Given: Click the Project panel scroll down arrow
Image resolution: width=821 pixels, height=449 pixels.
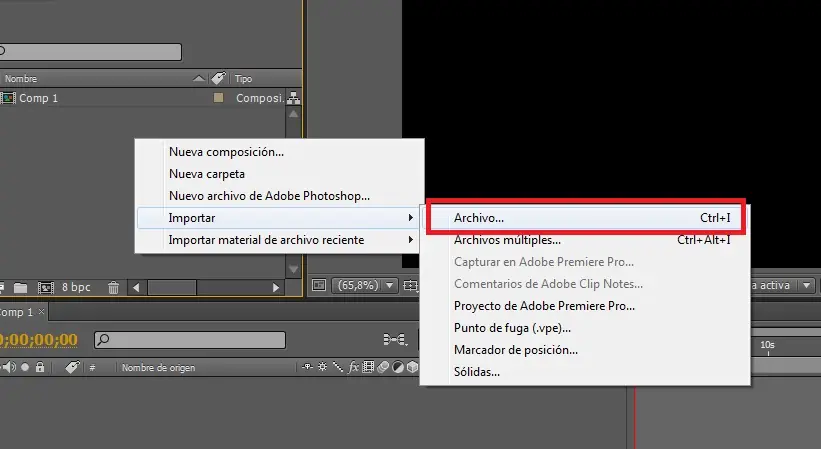Looking at the screenshot, I should point(293,269).
